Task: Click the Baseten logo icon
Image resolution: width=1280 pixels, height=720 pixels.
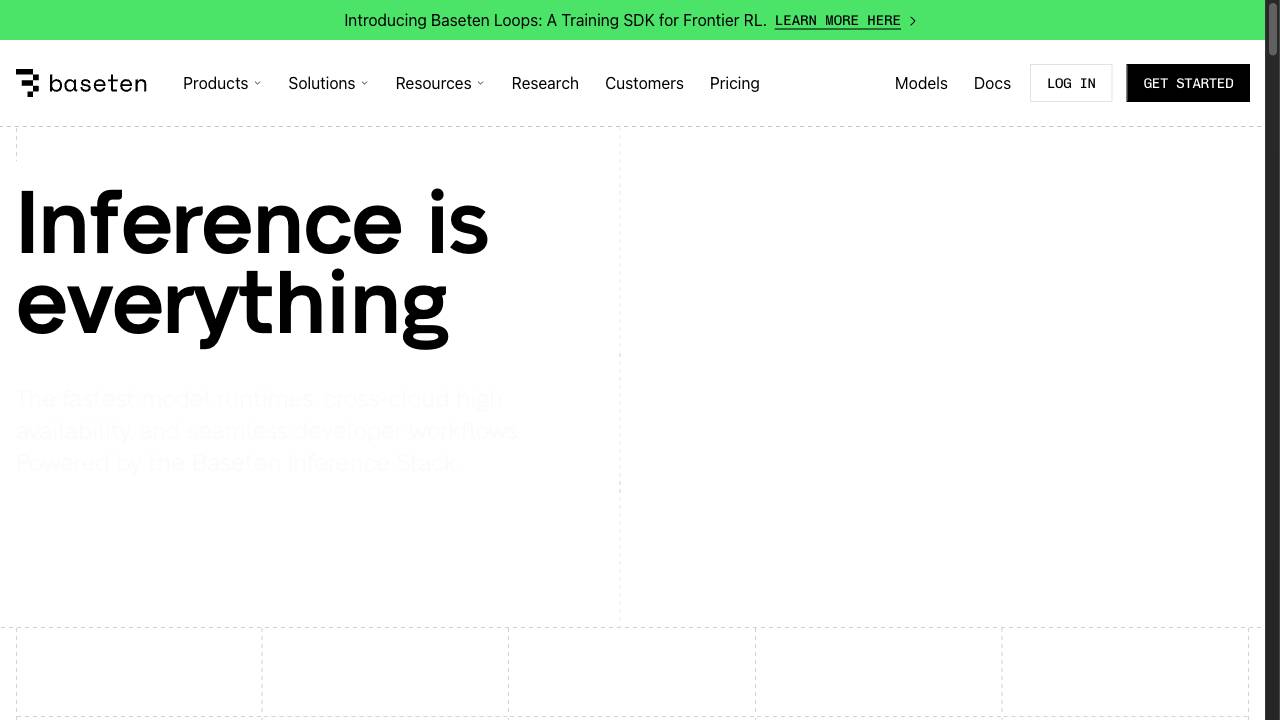Action: 28,83
